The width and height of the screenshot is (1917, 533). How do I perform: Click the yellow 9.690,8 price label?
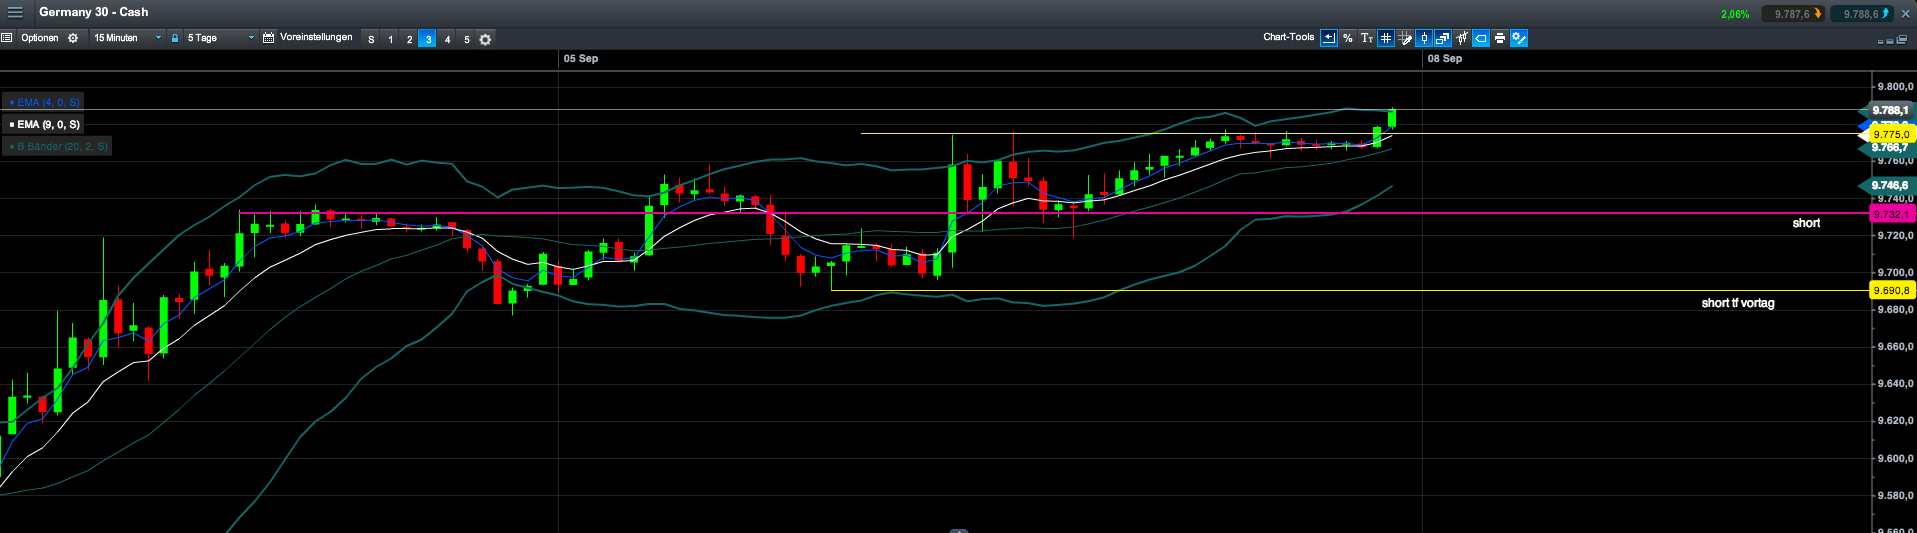[1890, 290]
